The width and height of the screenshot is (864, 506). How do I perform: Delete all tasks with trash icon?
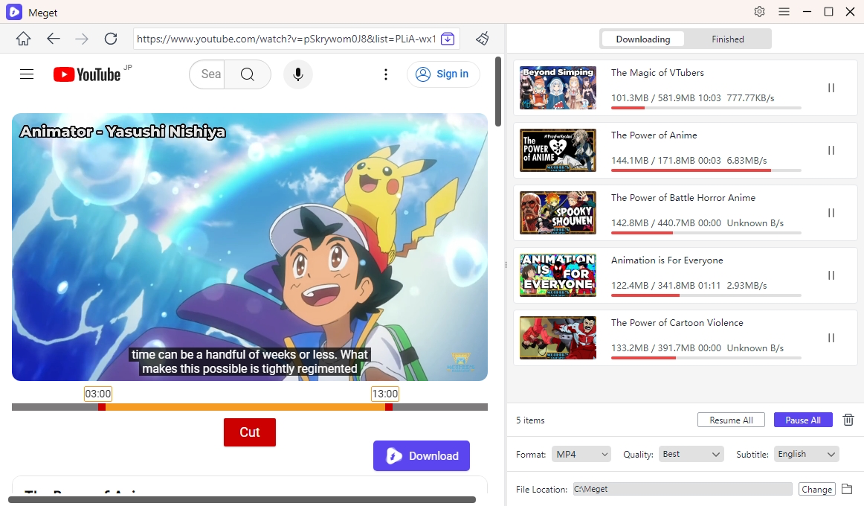point(849,420)
